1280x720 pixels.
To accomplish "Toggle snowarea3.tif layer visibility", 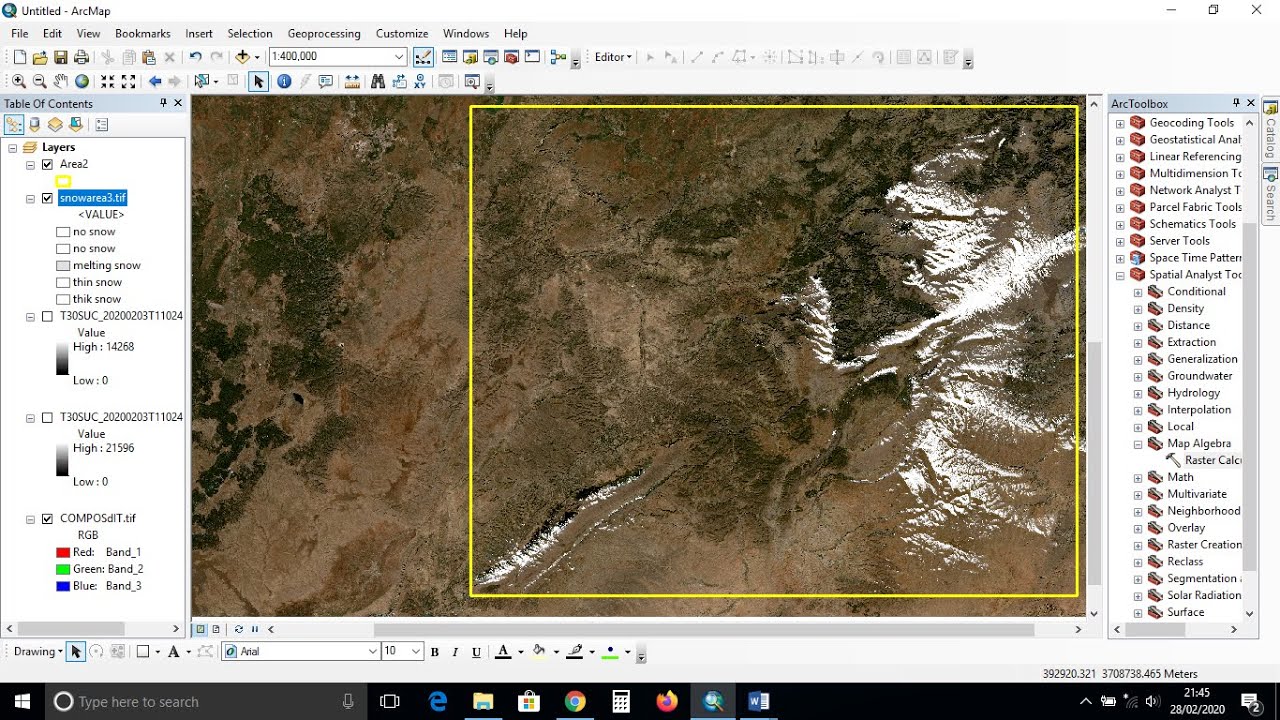I will [x=47, y=198].
